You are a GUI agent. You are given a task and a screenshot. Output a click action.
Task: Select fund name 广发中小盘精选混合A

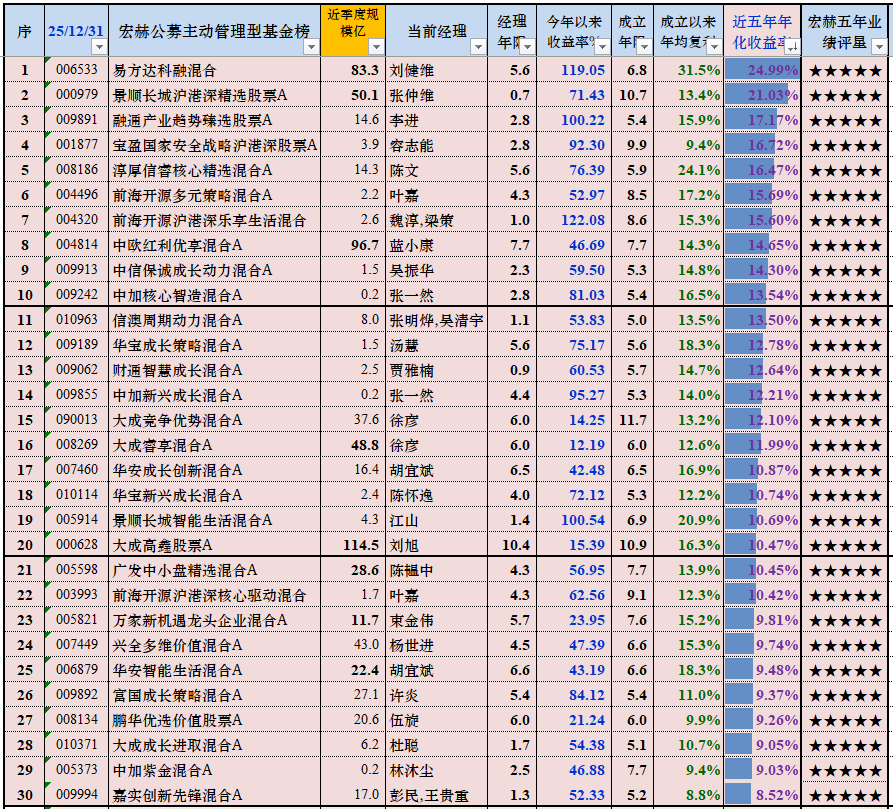tap(185, 572)
